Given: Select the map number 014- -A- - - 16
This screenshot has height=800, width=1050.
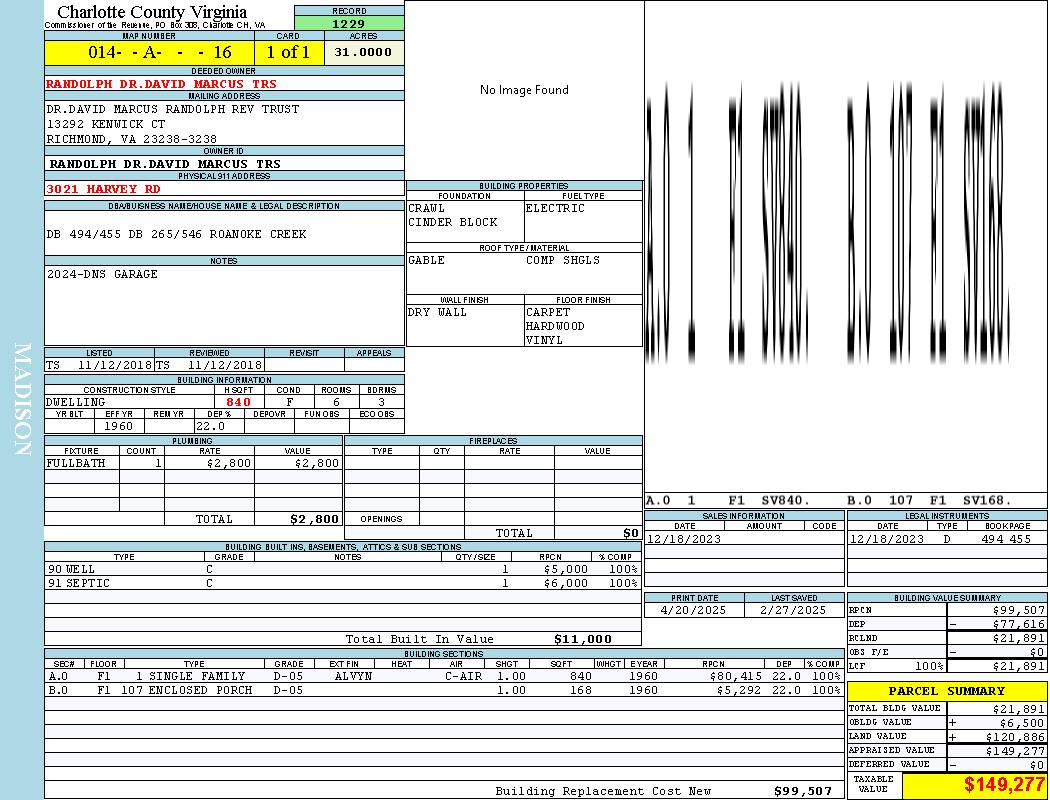Looking at the screenshot, I should [159, 52].
